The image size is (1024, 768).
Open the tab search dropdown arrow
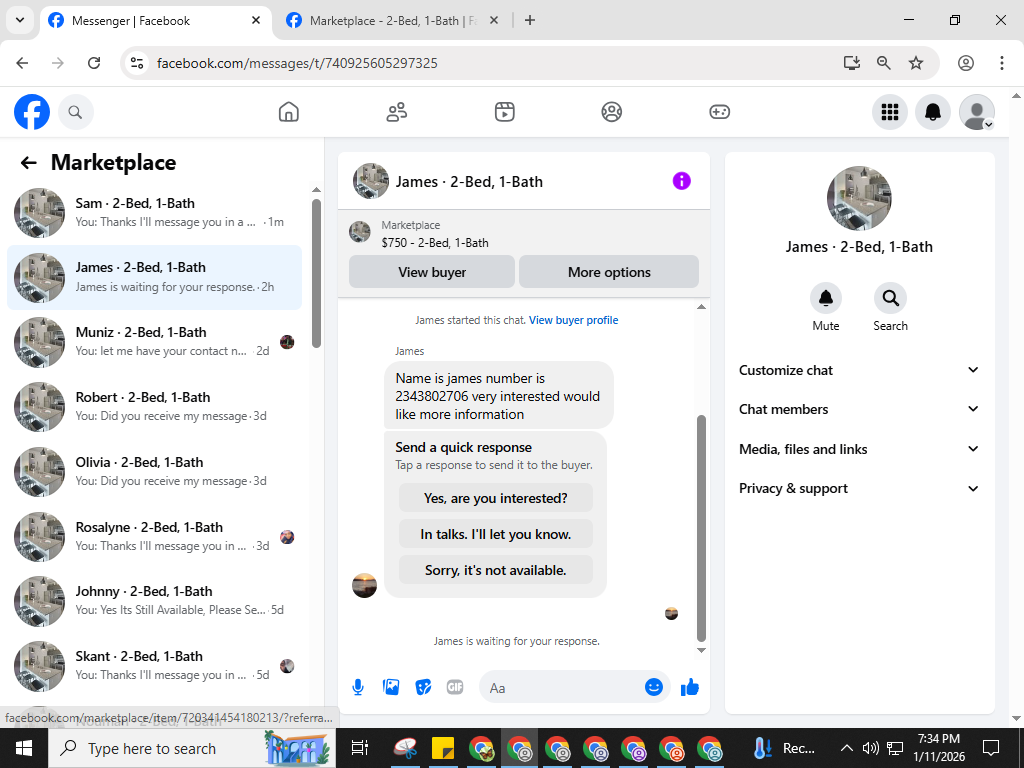[20, 20]
